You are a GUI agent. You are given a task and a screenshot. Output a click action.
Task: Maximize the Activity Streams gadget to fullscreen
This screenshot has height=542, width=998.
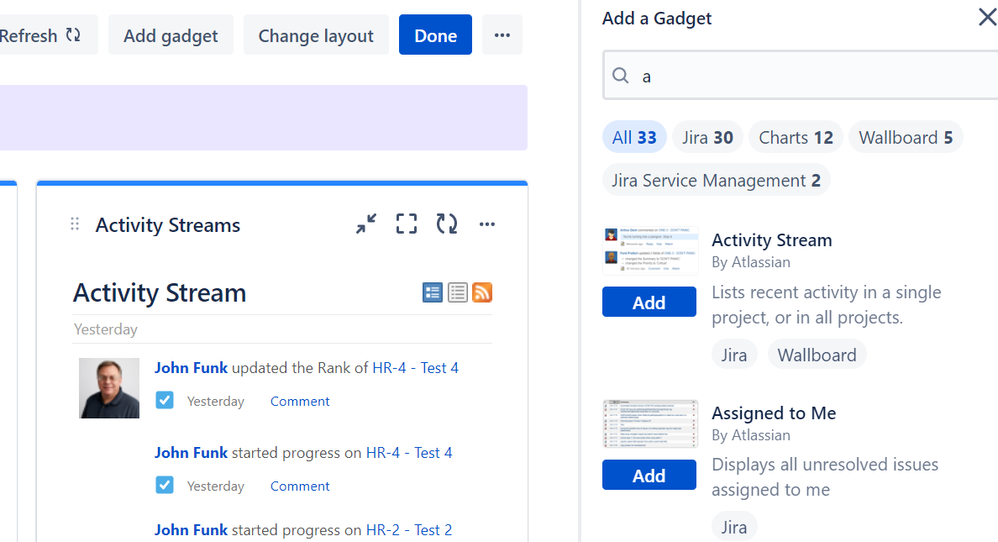406,224
